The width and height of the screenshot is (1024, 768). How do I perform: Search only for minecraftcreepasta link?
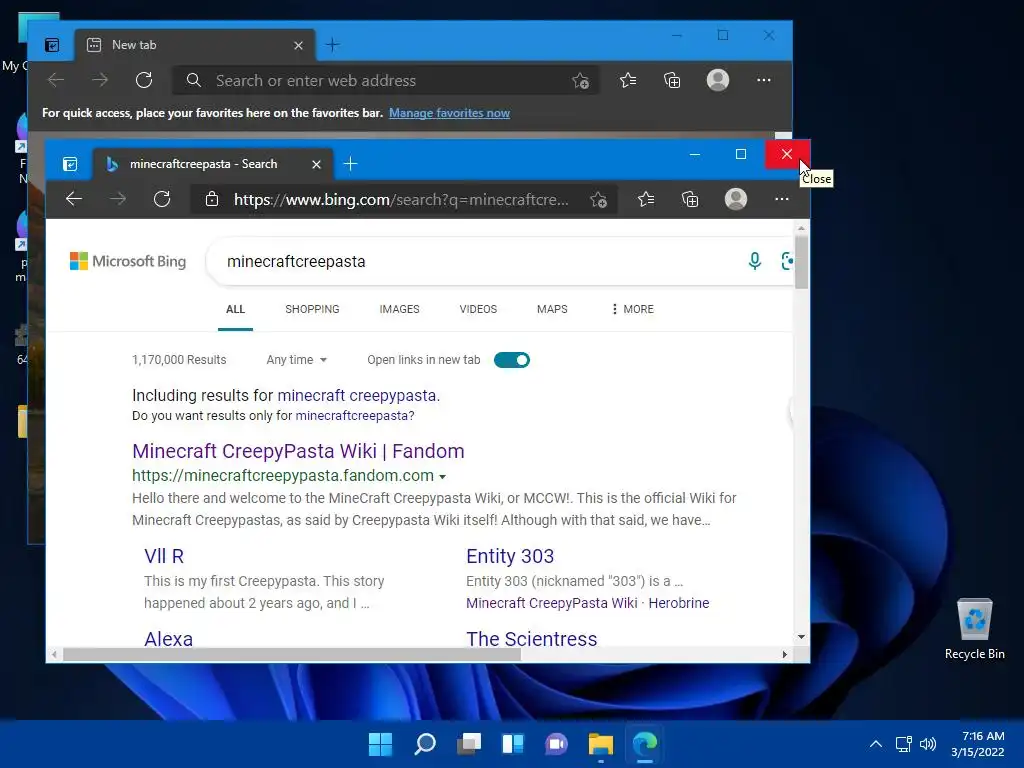click(353, 416)
